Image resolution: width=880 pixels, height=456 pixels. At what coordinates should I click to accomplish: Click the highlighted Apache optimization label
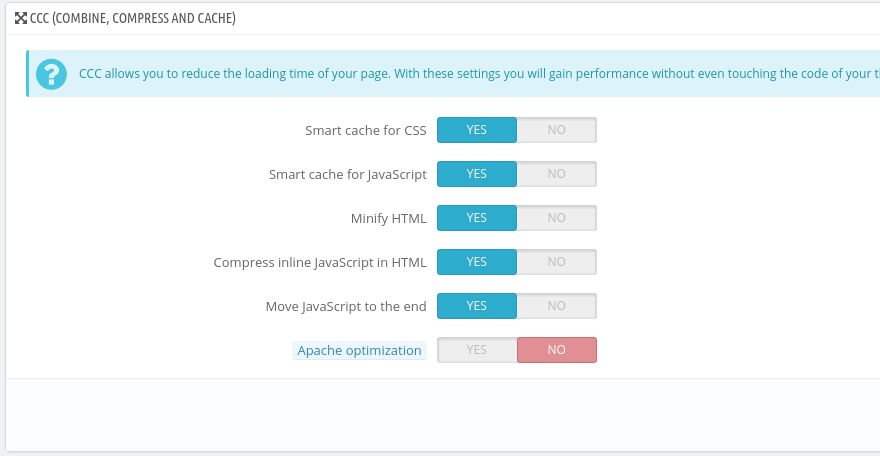pyautogui.click(x=359, y=351)
